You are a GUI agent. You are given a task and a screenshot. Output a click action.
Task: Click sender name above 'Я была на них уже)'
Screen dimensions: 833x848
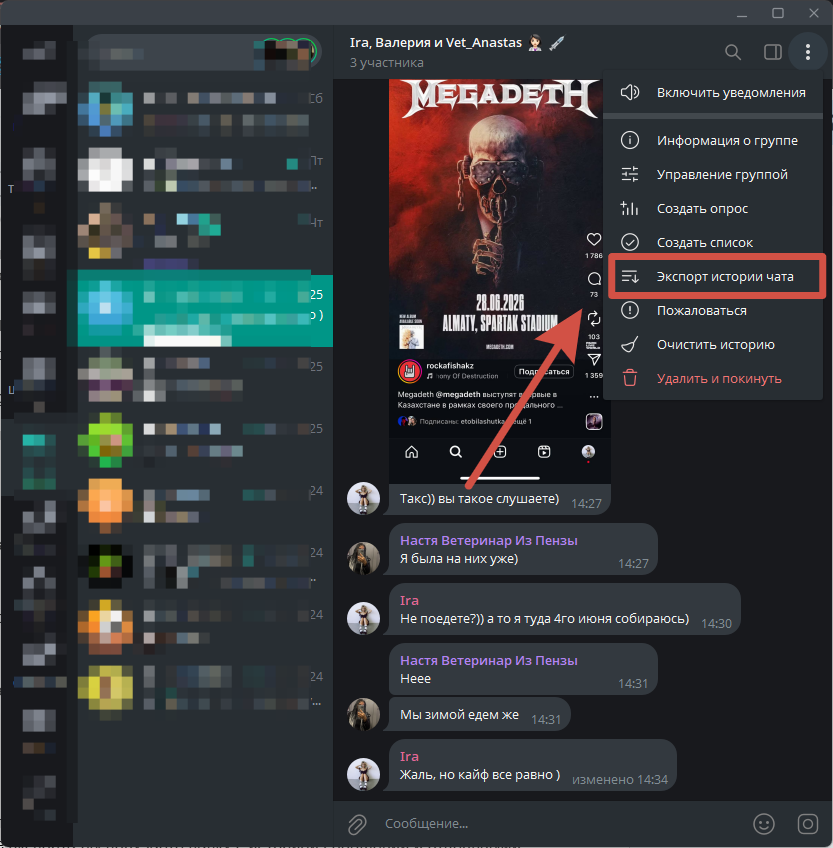(488, 541)
